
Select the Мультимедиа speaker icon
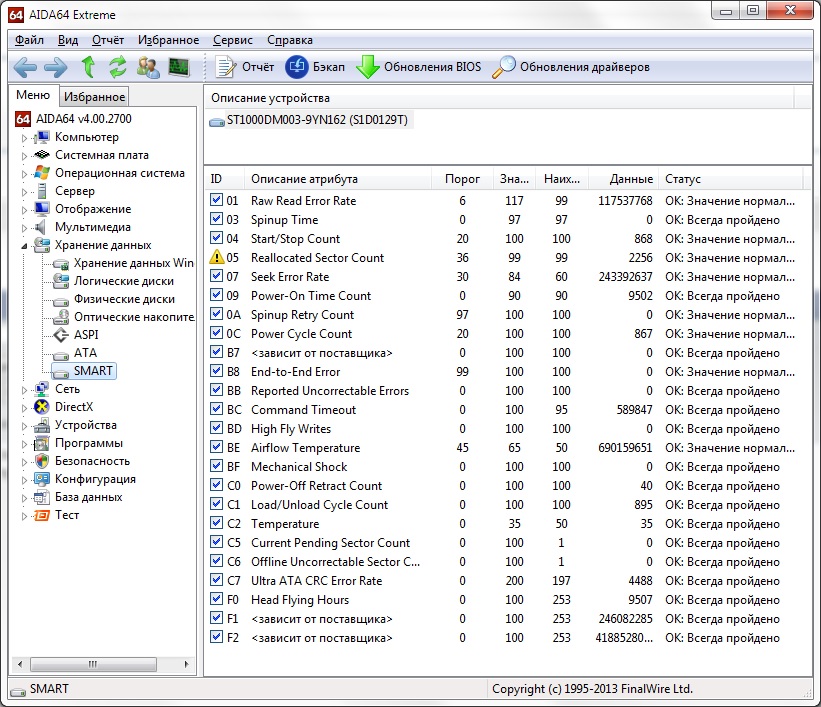click(x=40, y=227)
